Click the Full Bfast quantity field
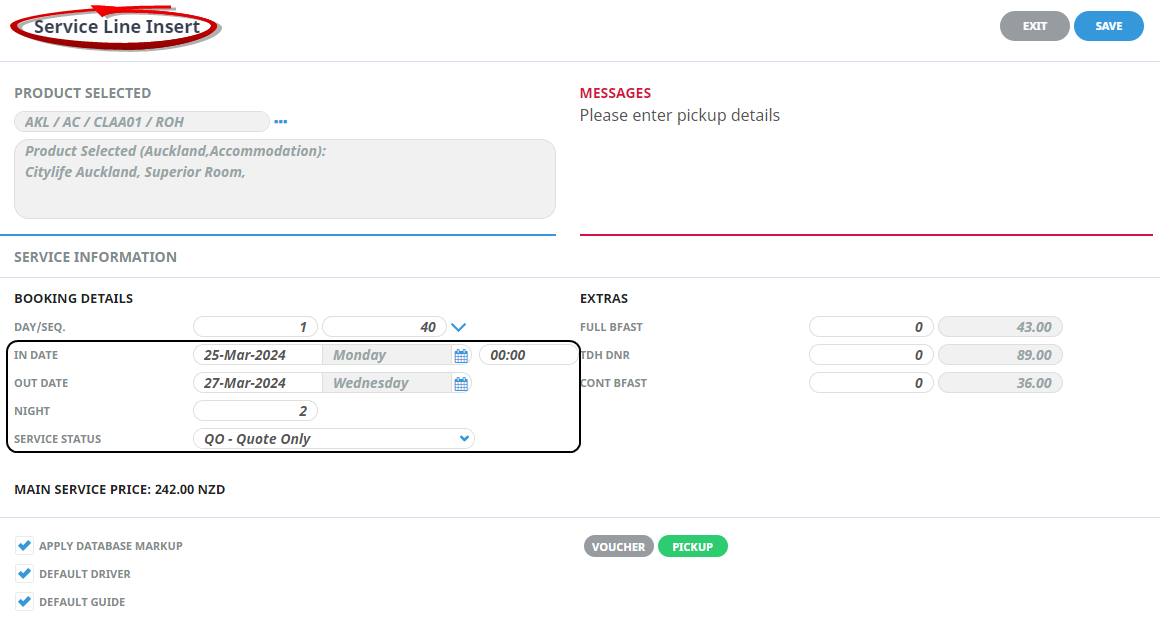 pos(870,327)
